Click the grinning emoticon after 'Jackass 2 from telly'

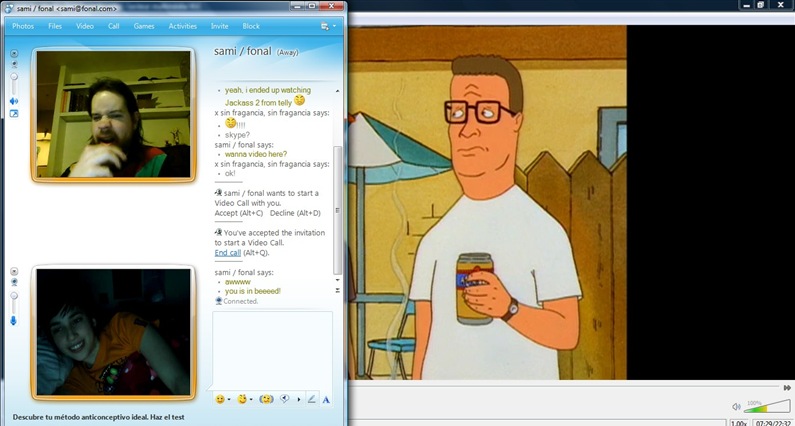pyautogui.click(x=300, y=101)
